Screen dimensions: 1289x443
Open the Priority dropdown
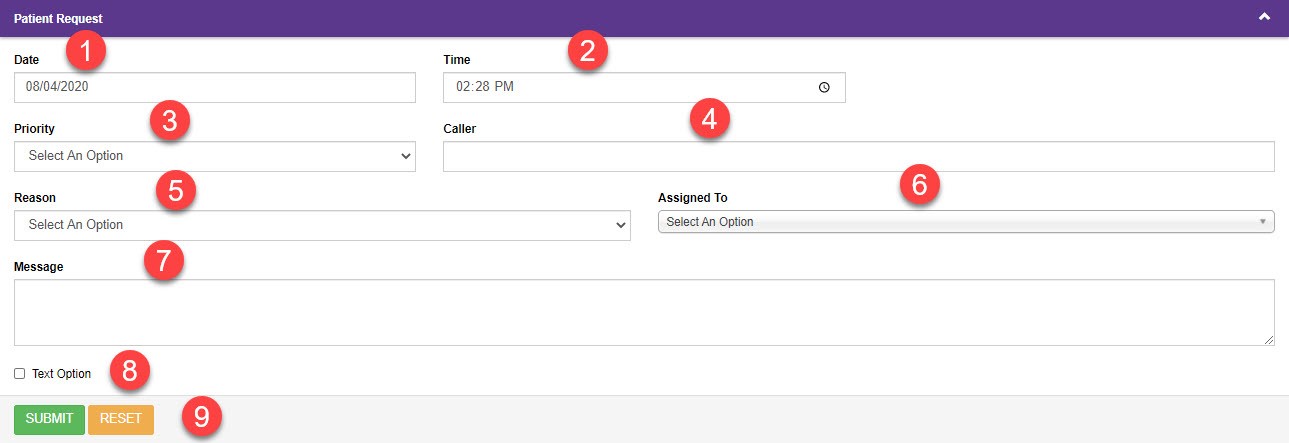(215, 156)
